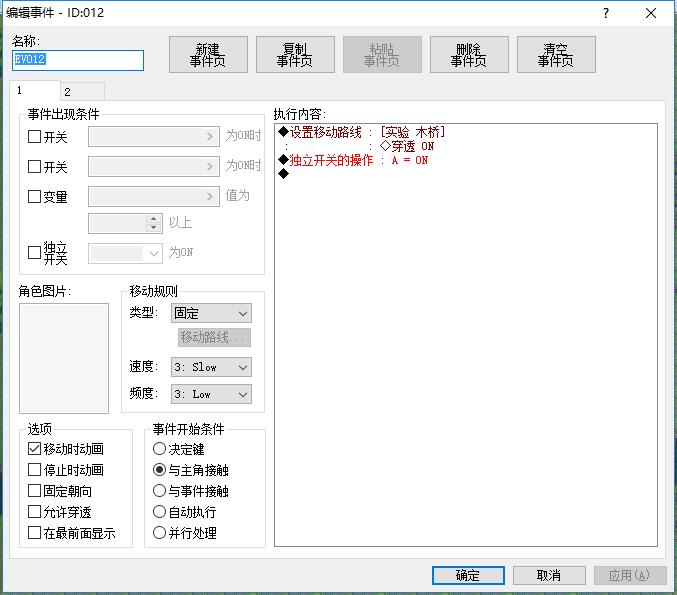Enable the second 开关 condition checkbox
This screenshot has height=595, width=677.
(x=34, y=167)
